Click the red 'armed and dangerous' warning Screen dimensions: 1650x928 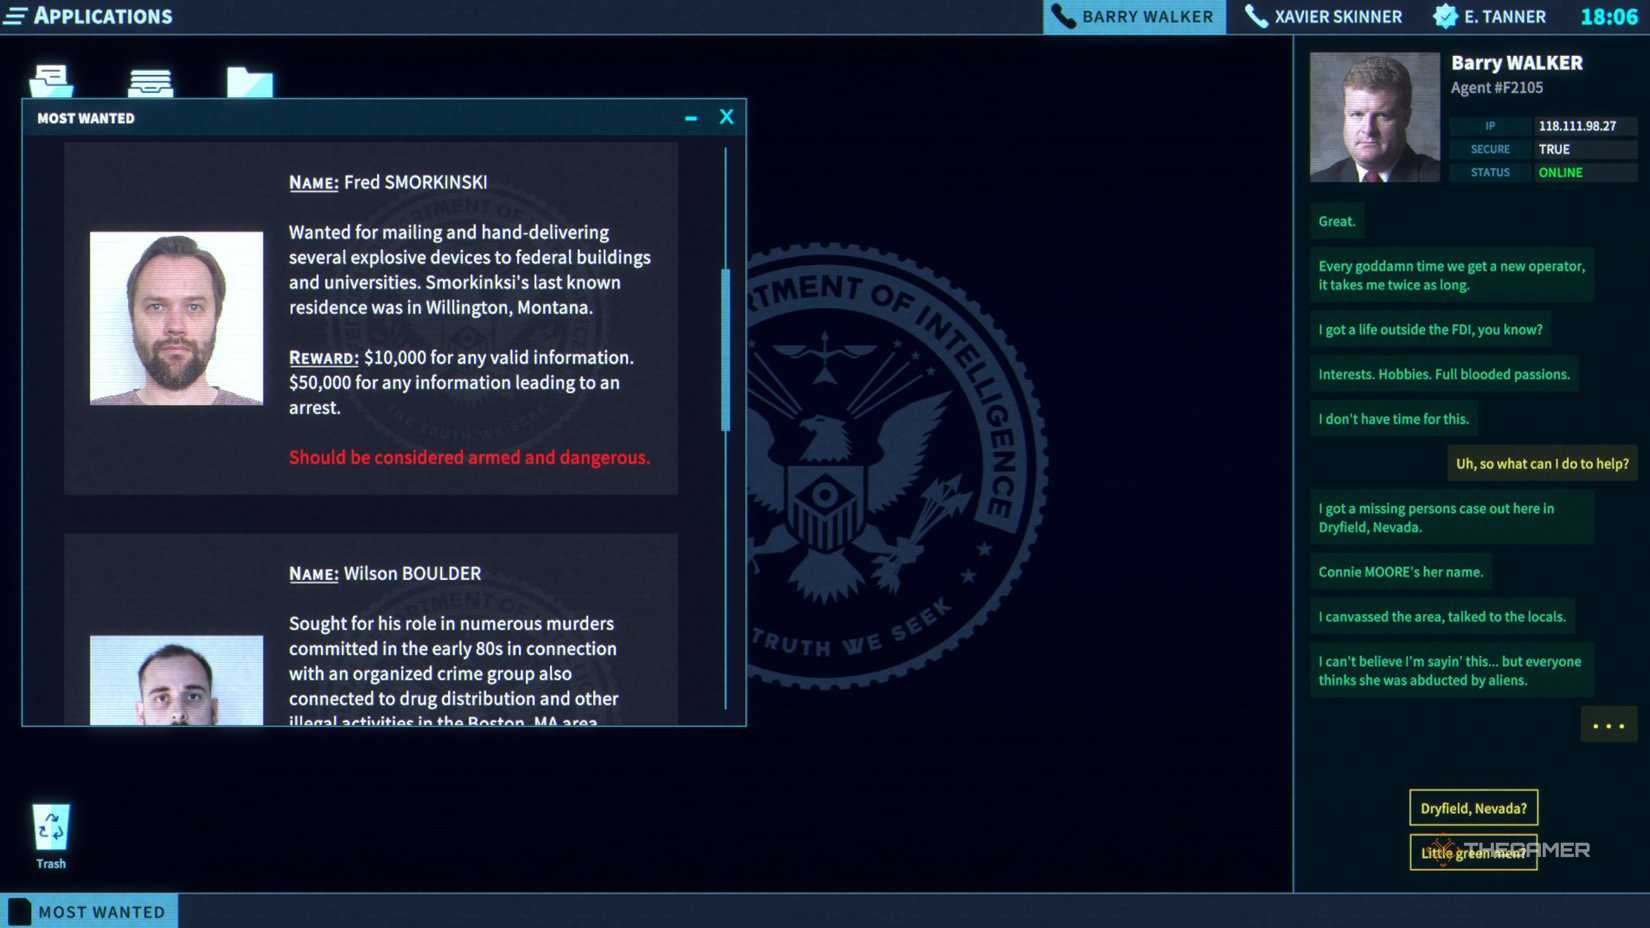[469, 457]
